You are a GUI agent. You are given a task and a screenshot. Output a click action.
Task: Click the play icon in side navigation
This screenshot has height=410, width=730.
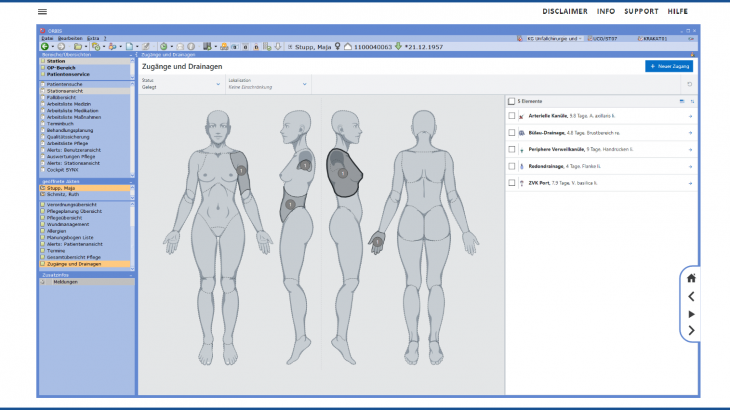coord(691,314)
